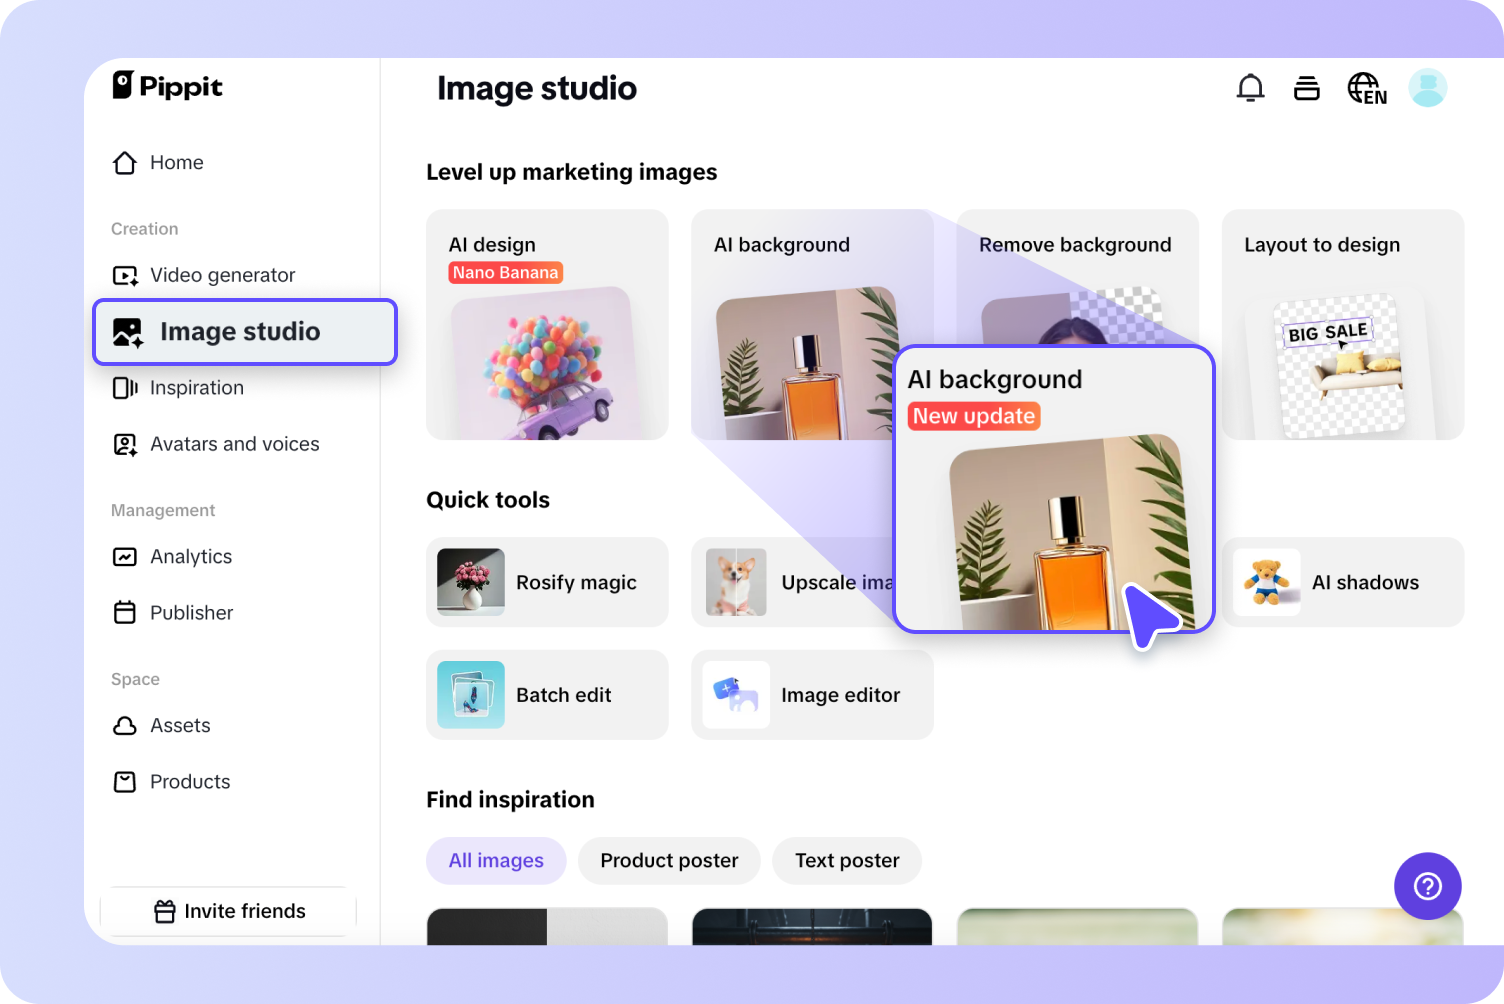Select the Text poster filter
Viewport: 1504px width, 1004px height.
point(846,860)
